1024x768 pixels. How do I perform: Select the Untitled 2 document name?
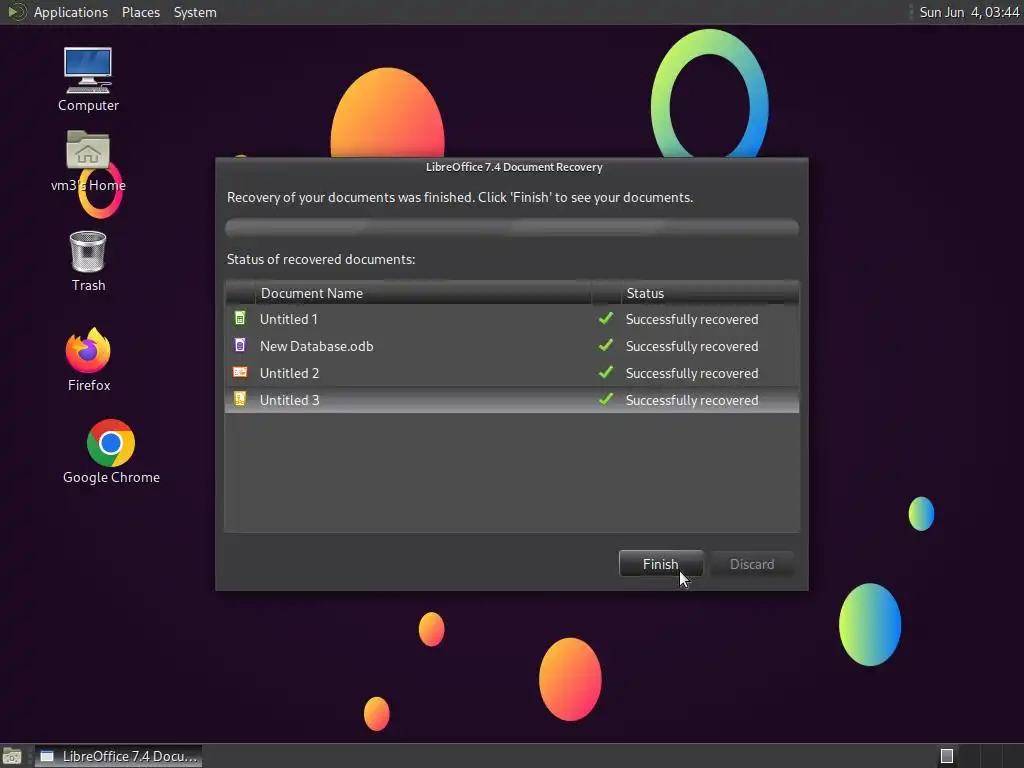[289, 374]
